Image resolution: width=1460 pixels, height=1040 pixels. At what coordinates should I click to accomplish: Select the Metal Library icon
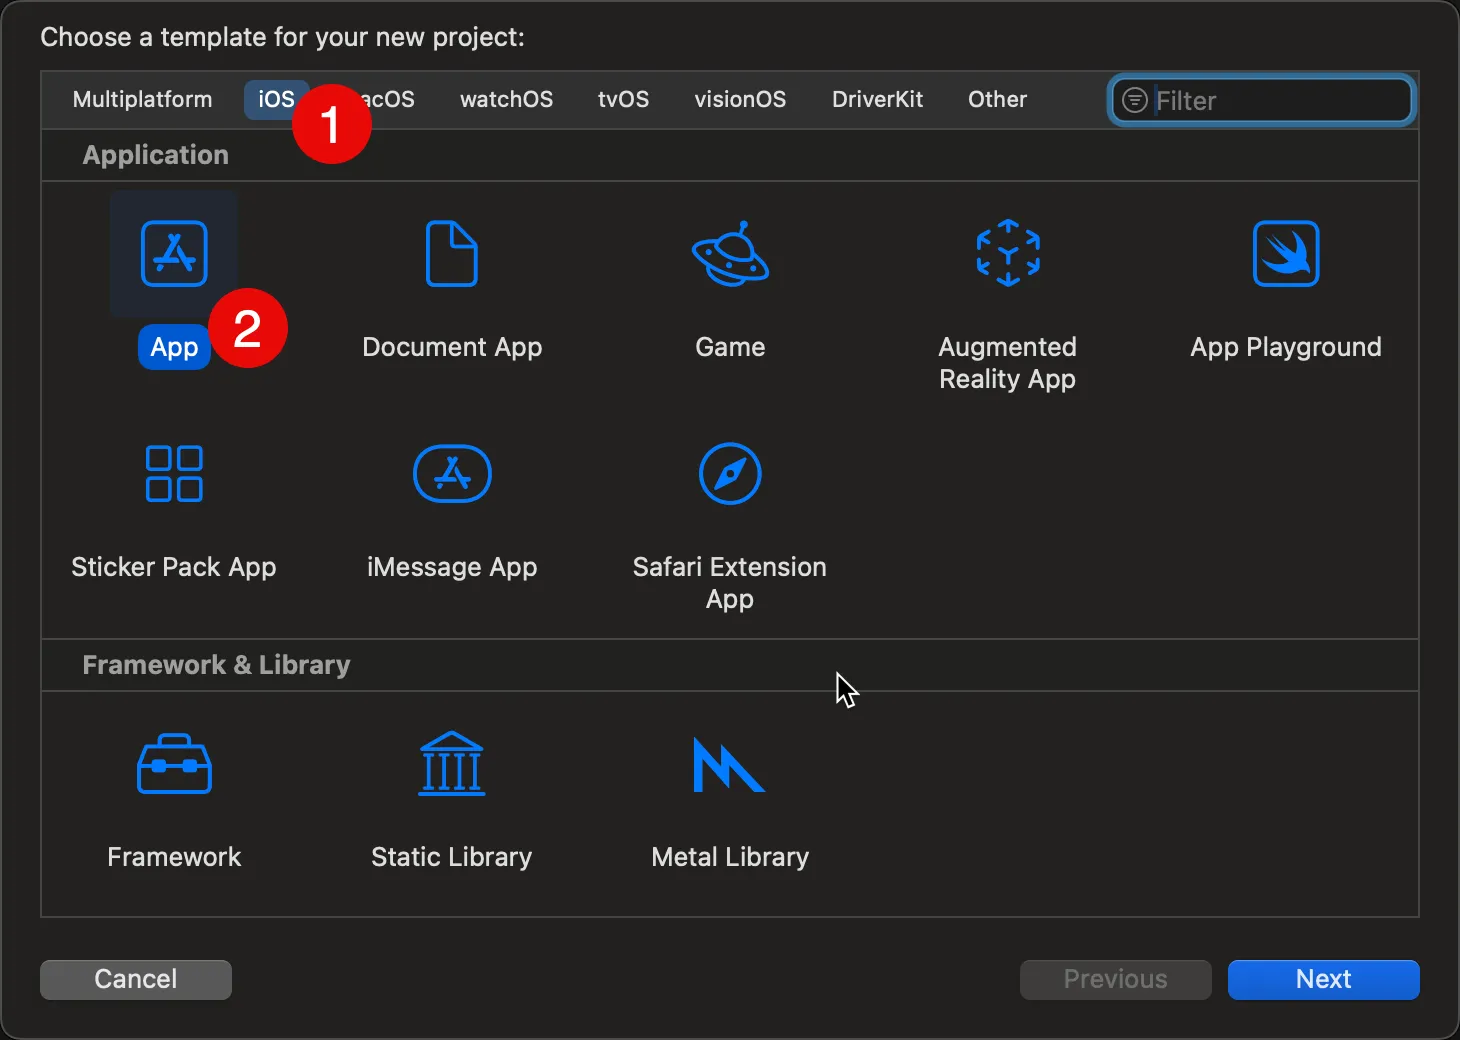tap(729, 765)
